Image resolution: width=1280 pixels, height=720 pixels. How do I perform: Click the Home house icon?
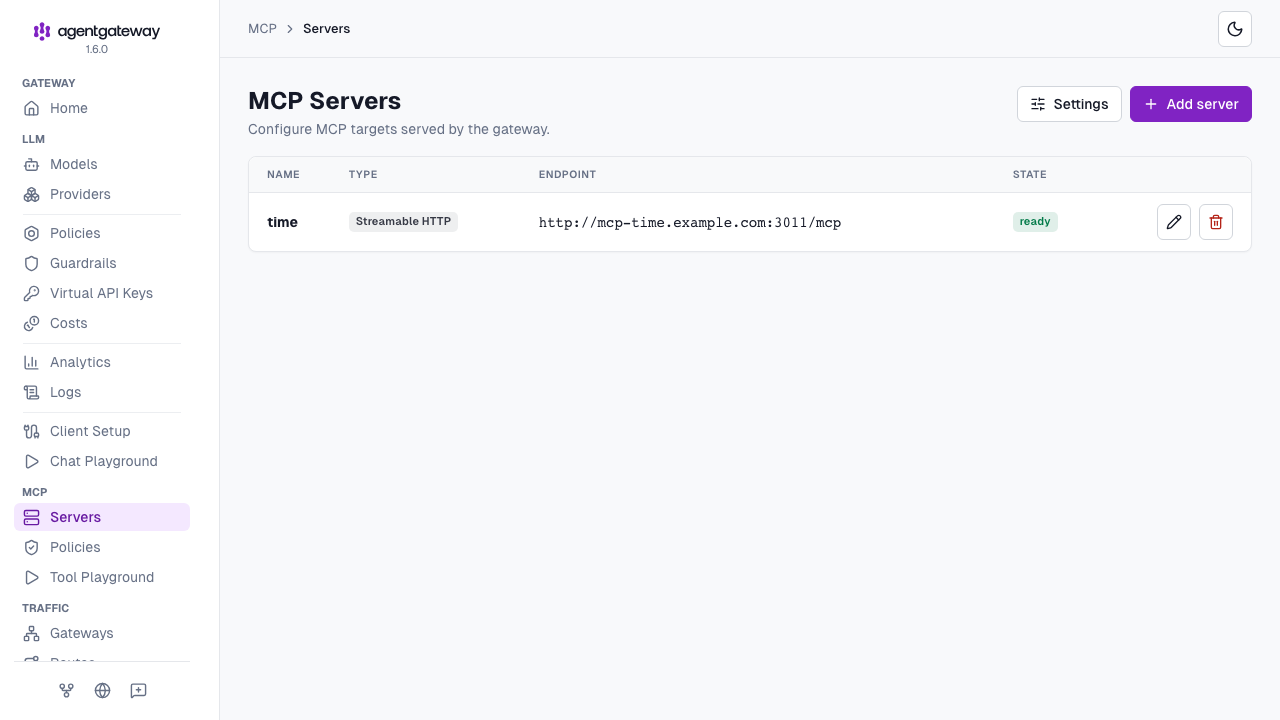pos(32,108)
